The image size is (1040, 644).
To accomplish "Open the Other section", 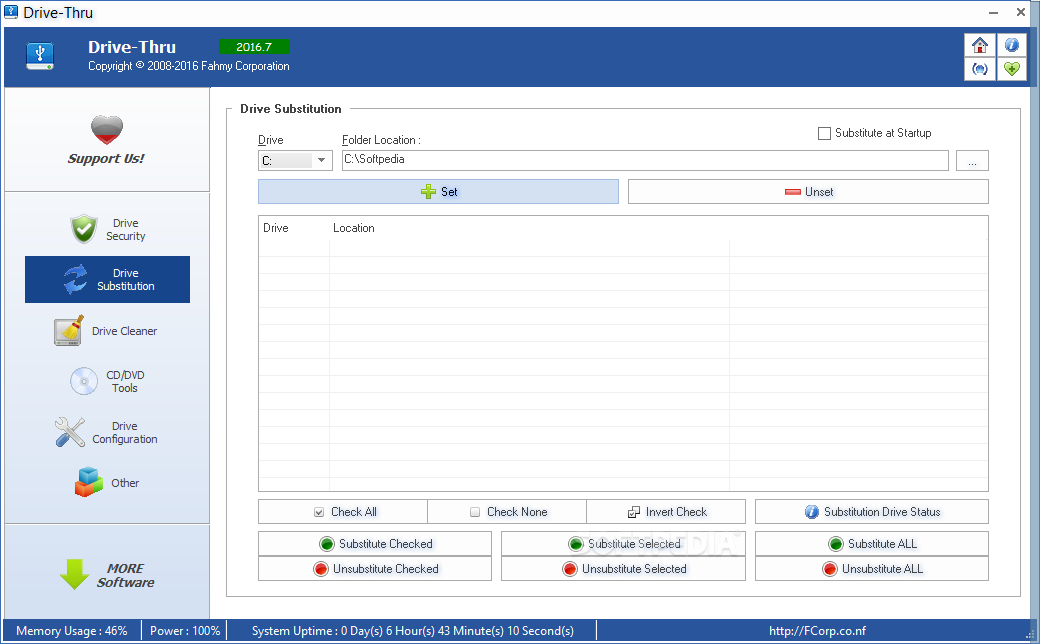I will click(107, 483).
